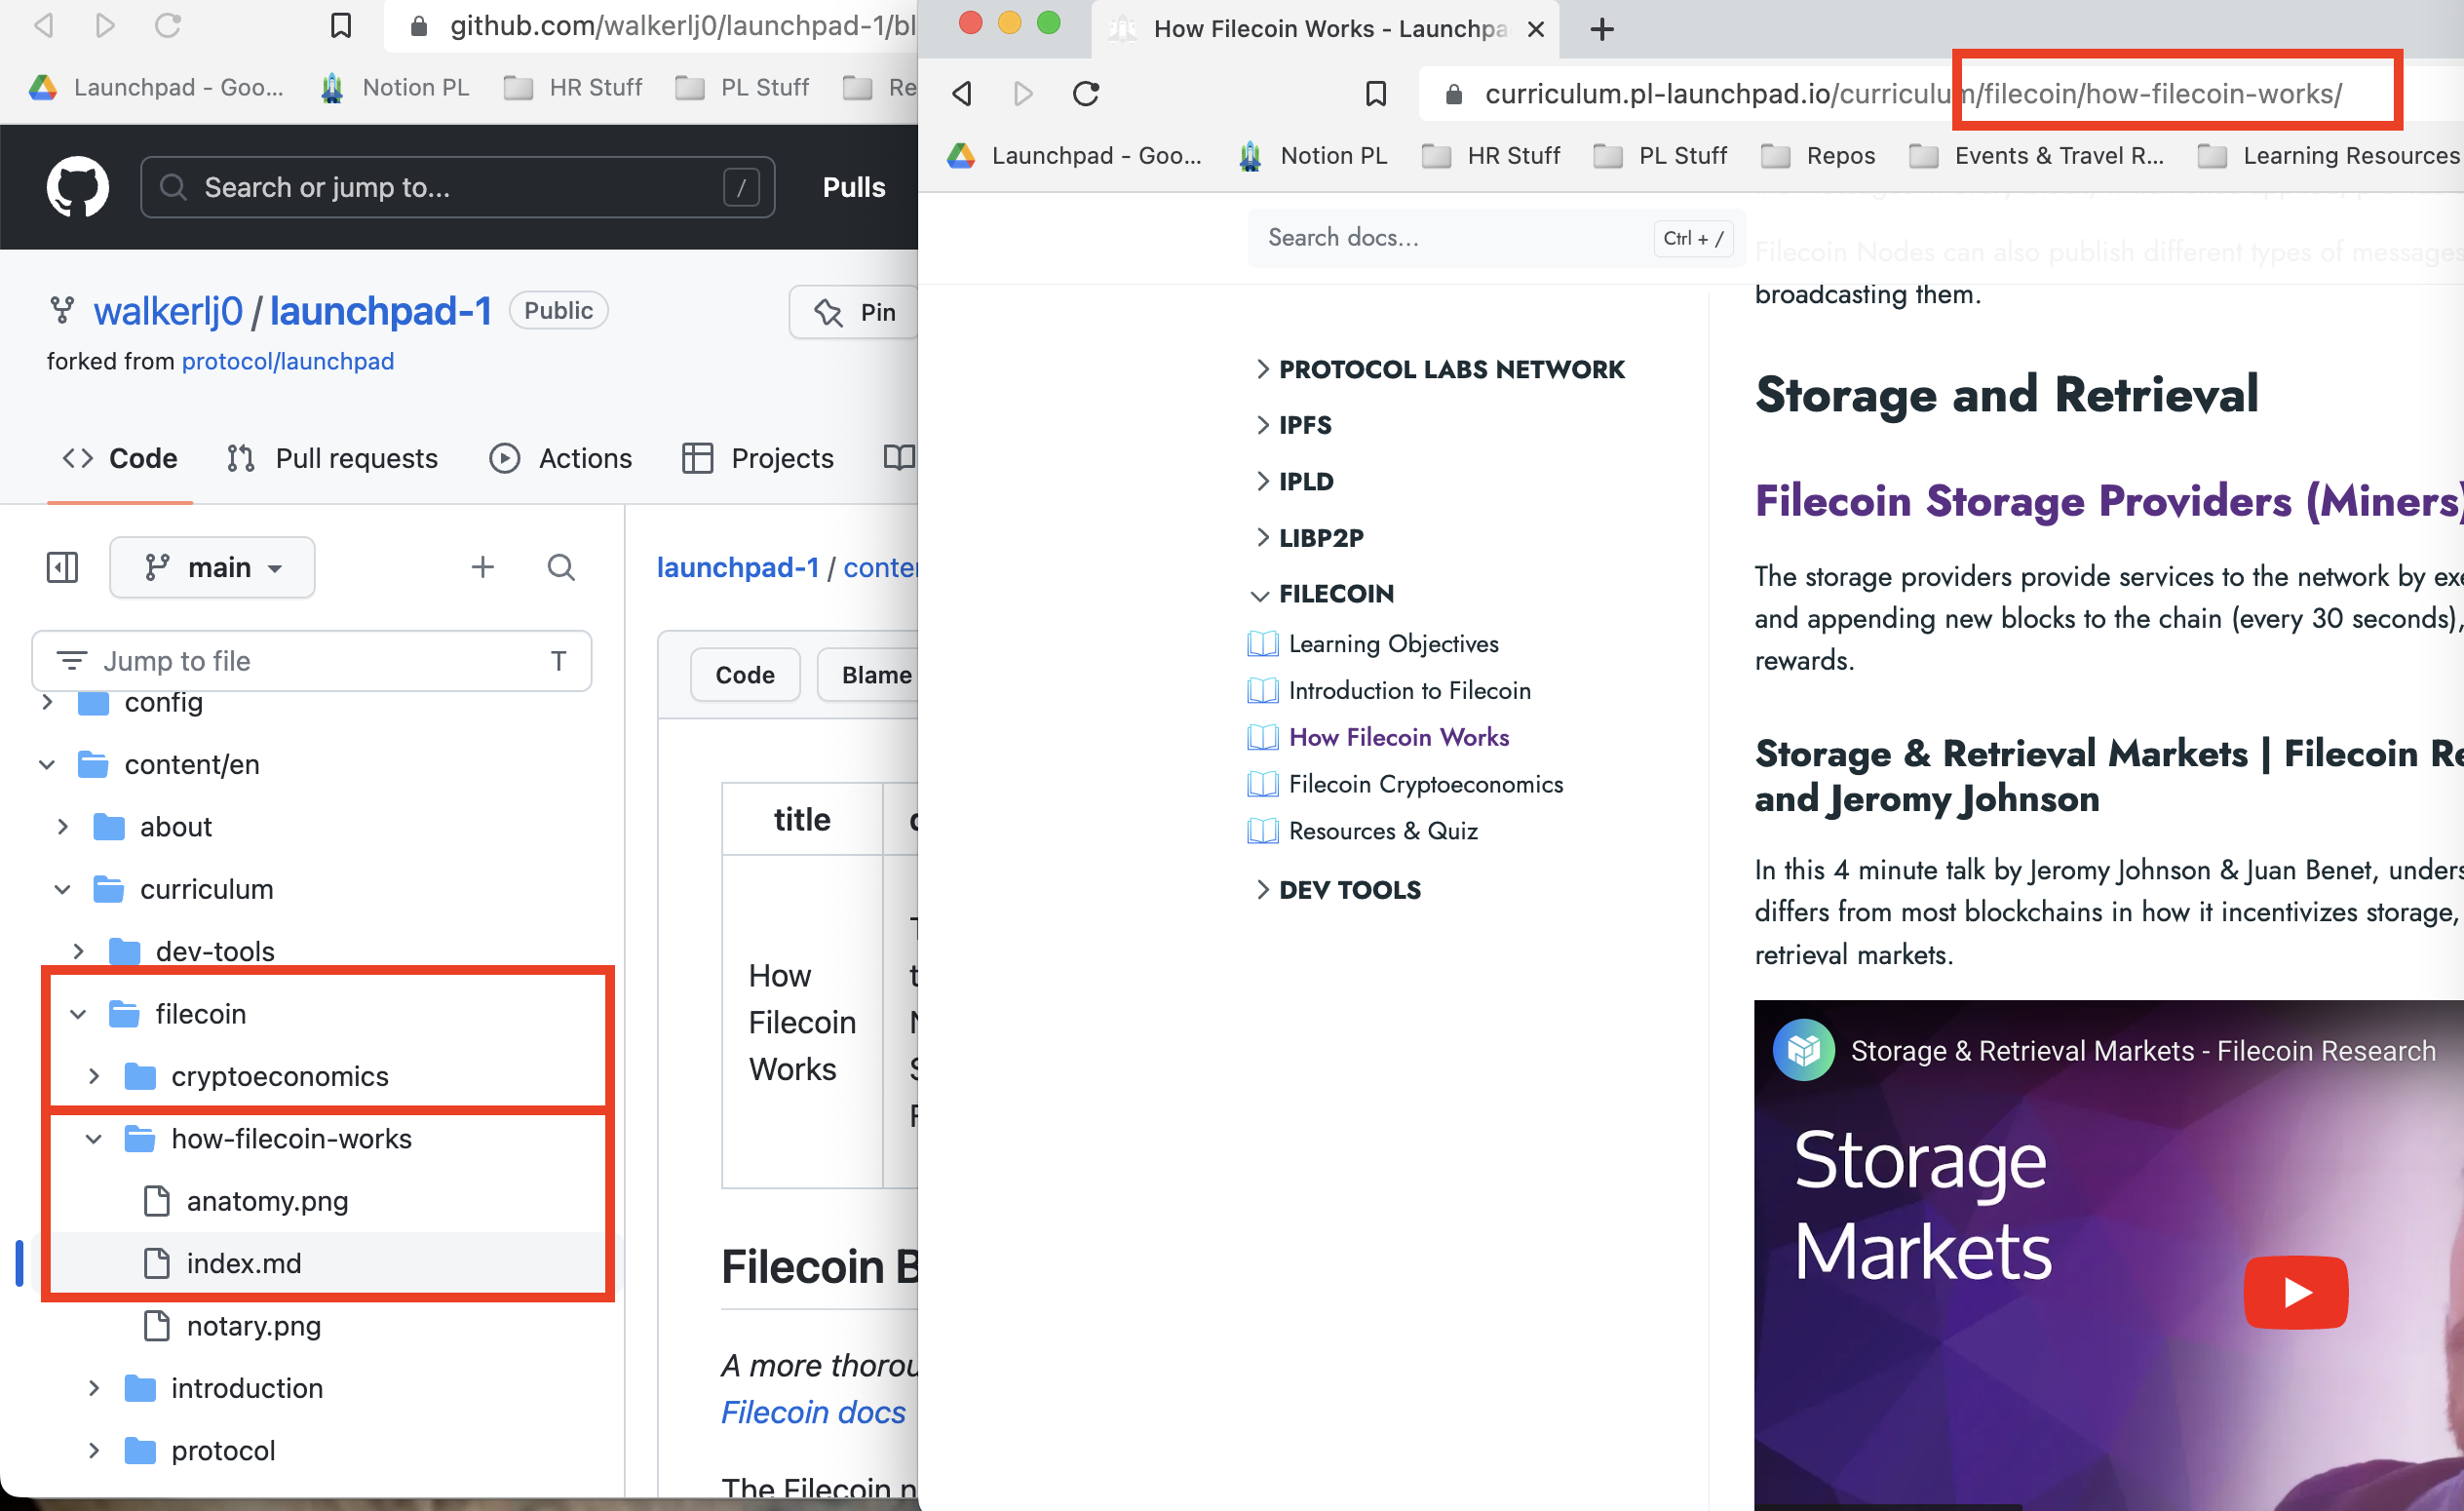This screenshot has height=1511, width=2464.
Task: Open the Pull requests tab
Action: click(x=332, y=458)
